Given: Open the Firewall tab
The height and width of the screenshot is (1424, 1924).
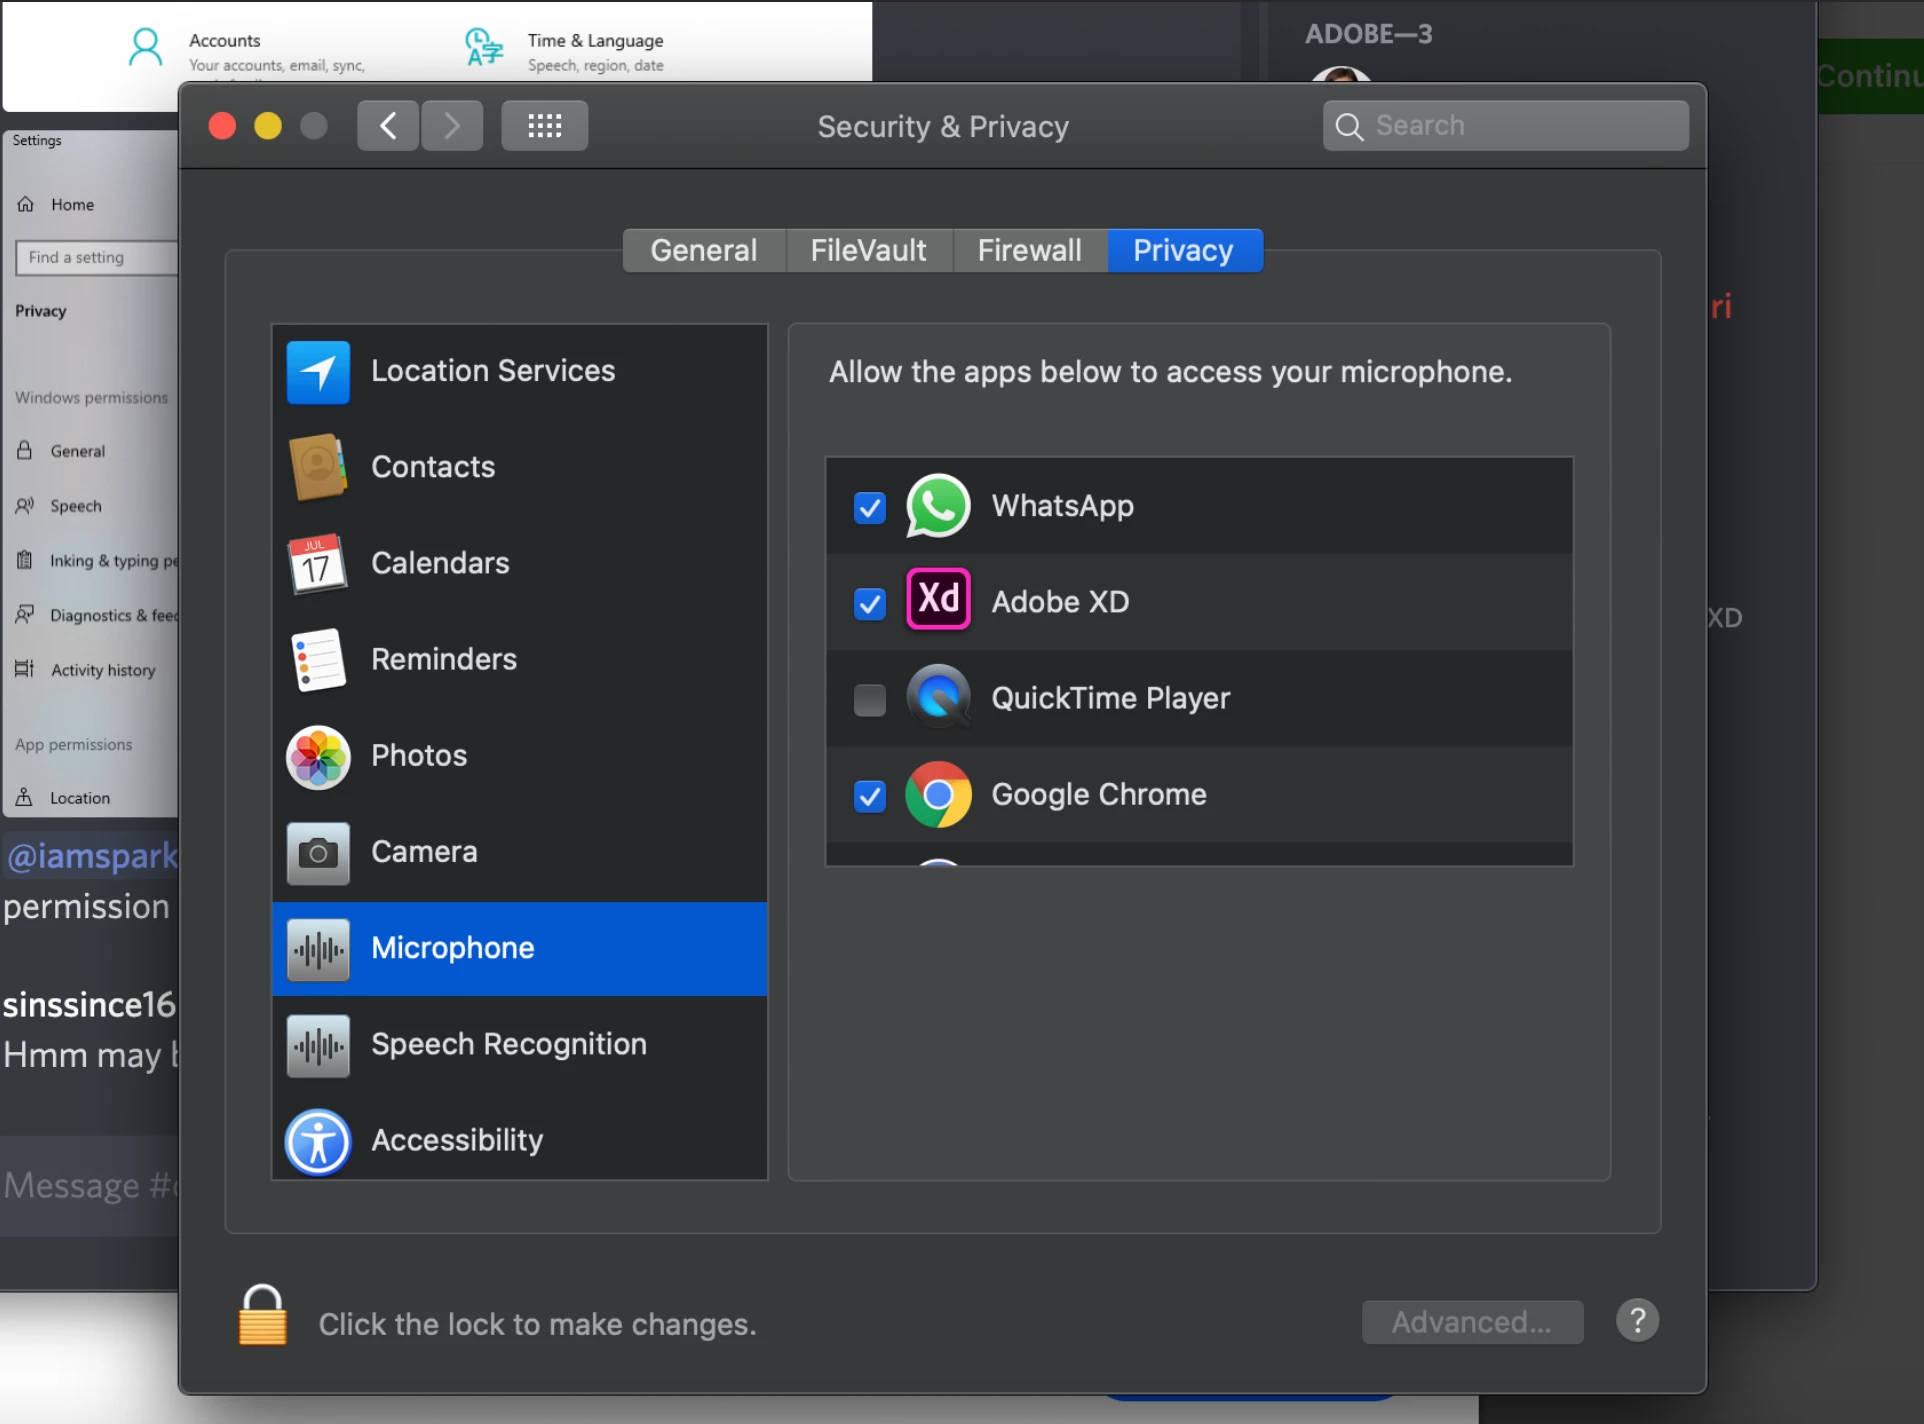Looking at the screenshot, I should (1029, 250).
